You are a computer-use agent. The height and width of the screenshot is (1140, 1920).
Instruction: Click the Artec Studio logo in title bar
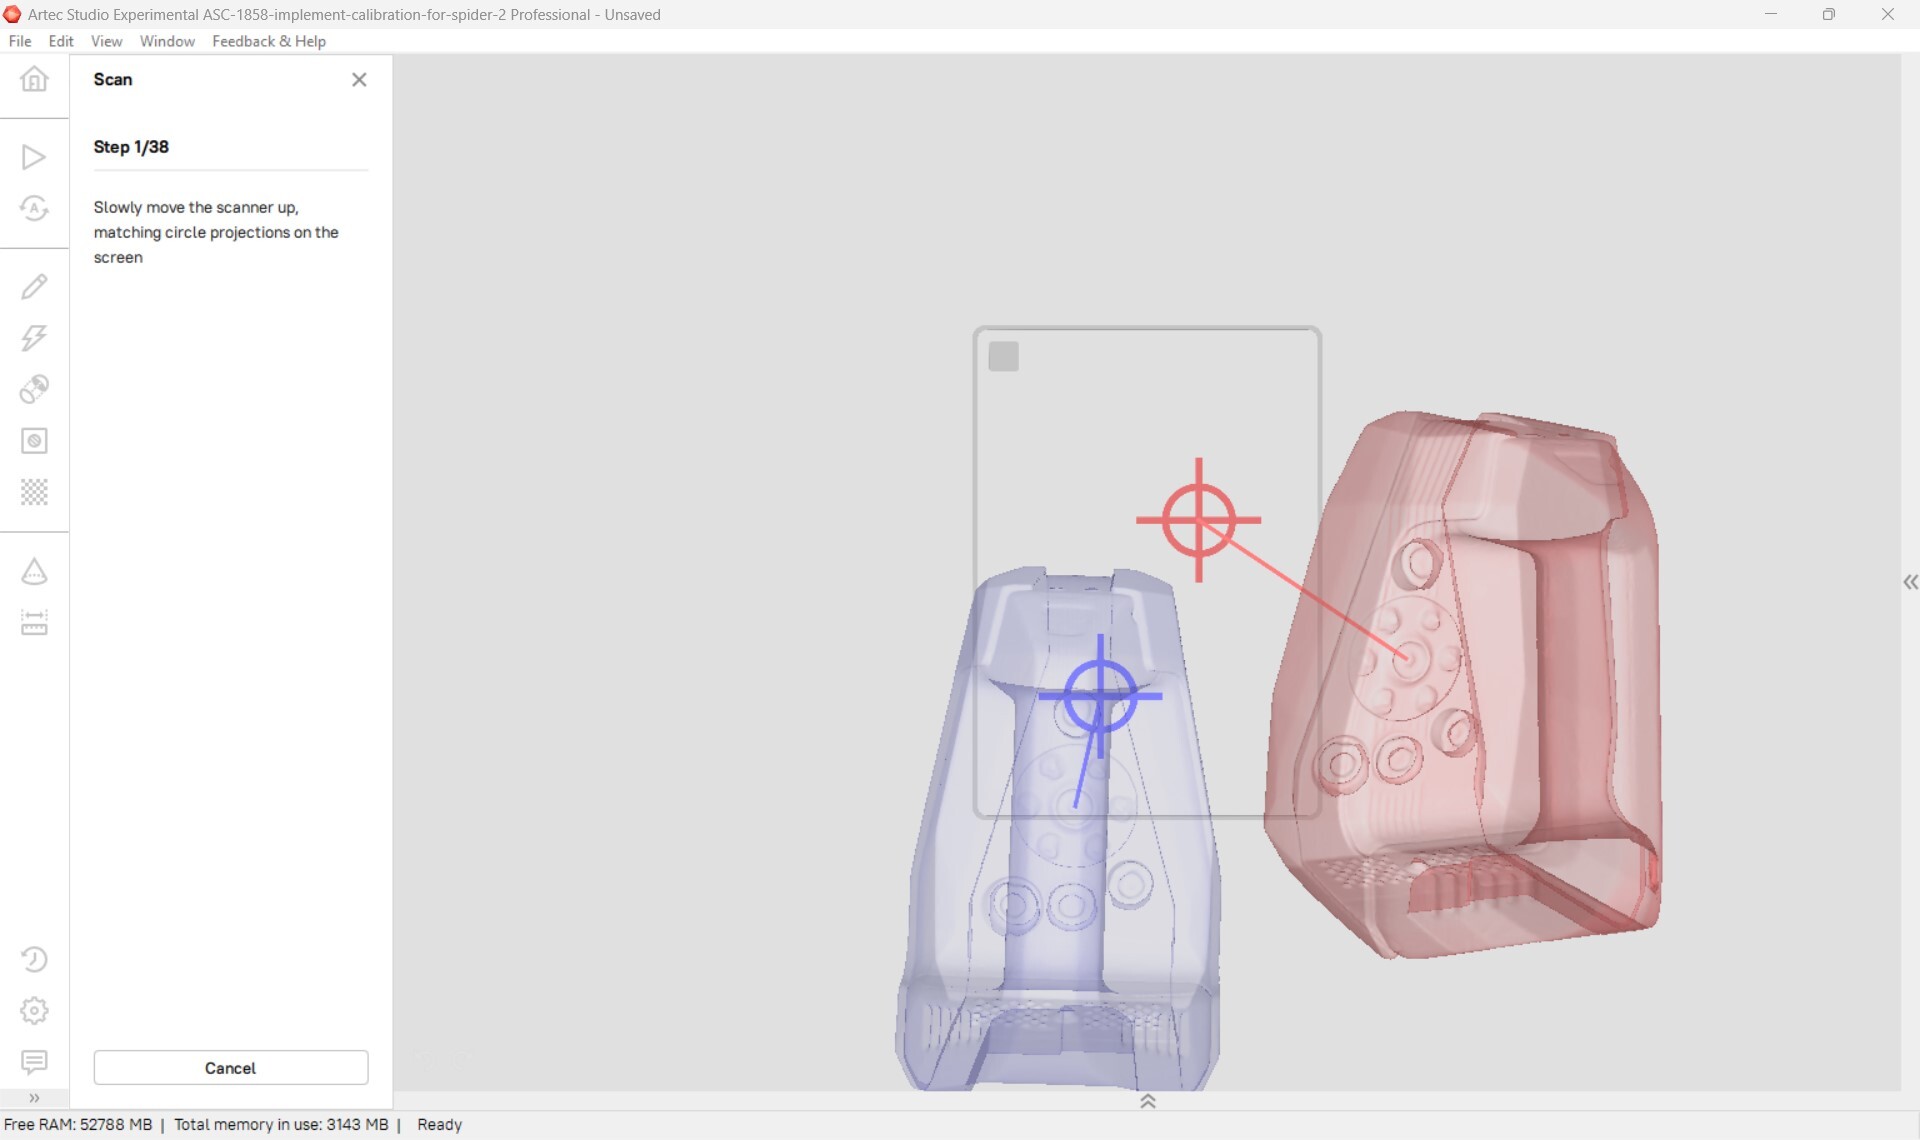[12, 14]
